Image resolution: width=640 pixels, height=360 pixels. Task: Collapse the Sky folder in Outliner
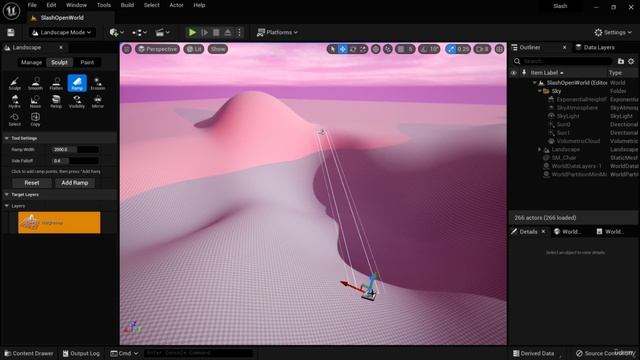point(540,91)
